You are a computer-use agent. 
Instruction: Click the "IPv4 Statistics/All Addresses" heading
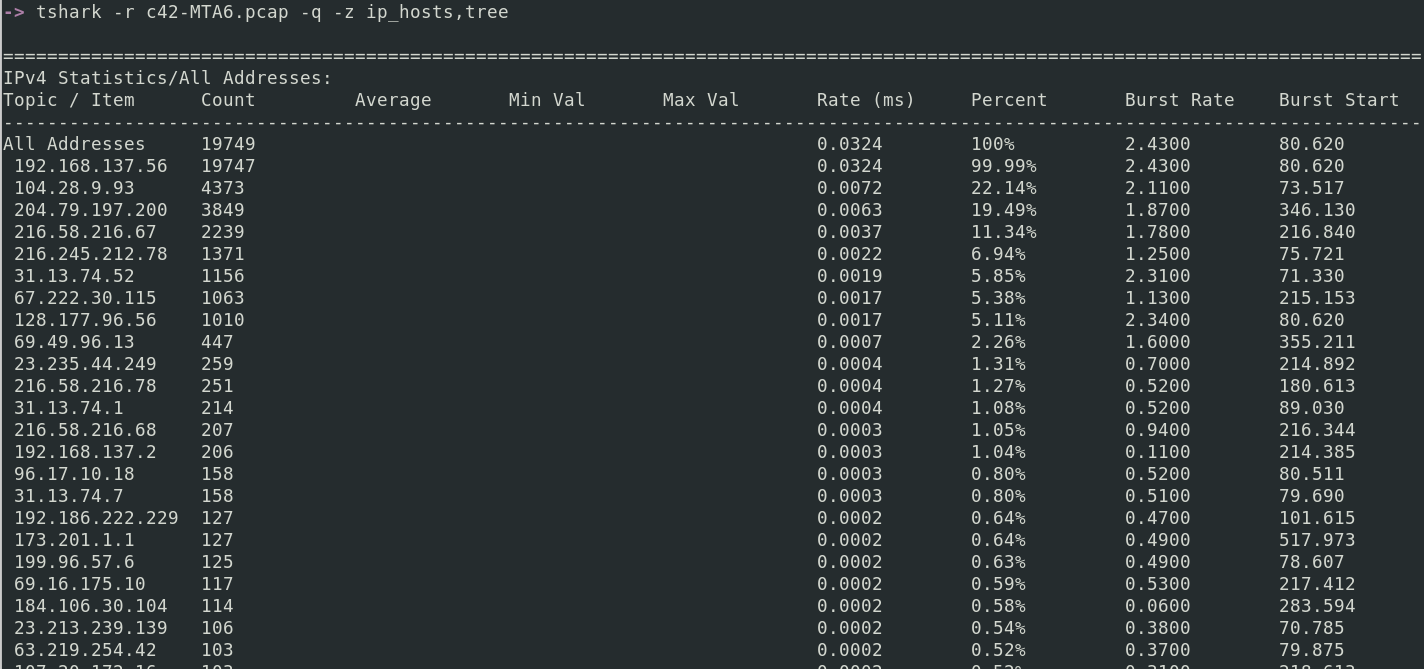167,78
